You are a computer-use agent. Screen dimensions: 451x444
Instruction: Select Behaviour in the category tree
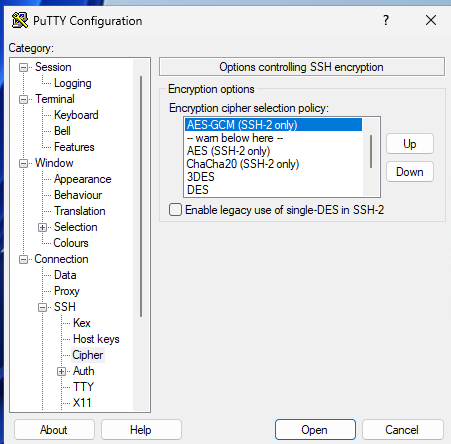[x=78, y=195]
